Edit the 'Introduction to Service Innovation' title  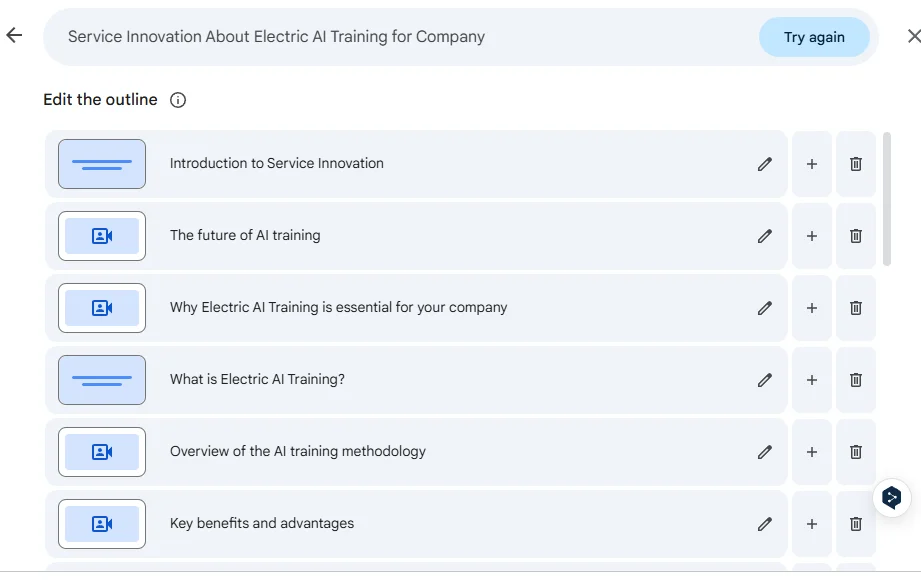[x=764, y=164]
